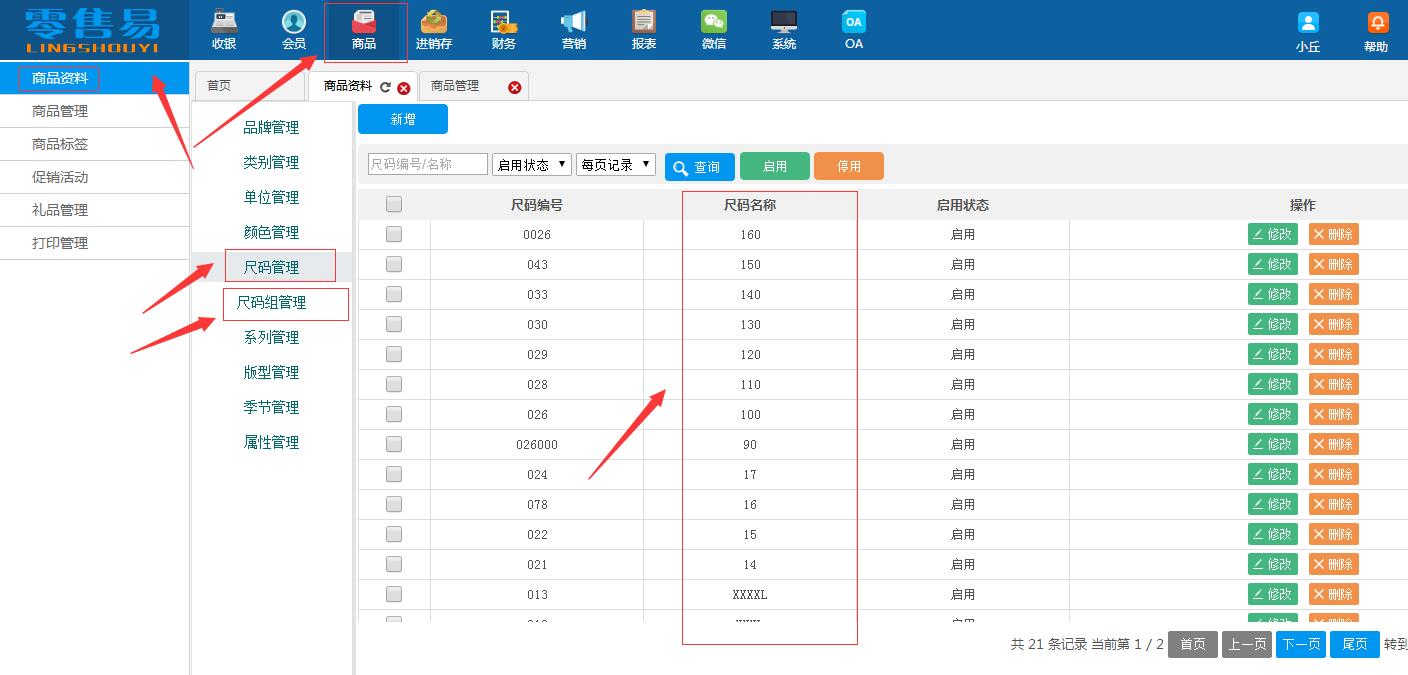Toggle the select-all checkbox in table header
Screen dimensions: 1408x675
[x=394, y=204]
